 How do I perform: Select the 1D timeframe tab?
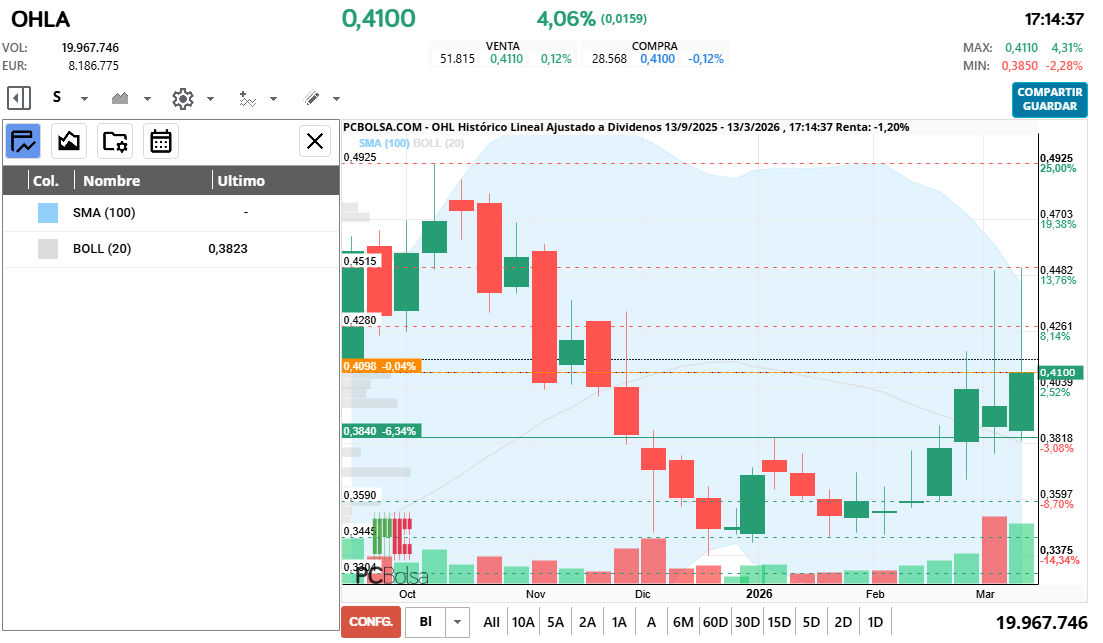pyautogui.click(x=873, y=621)
